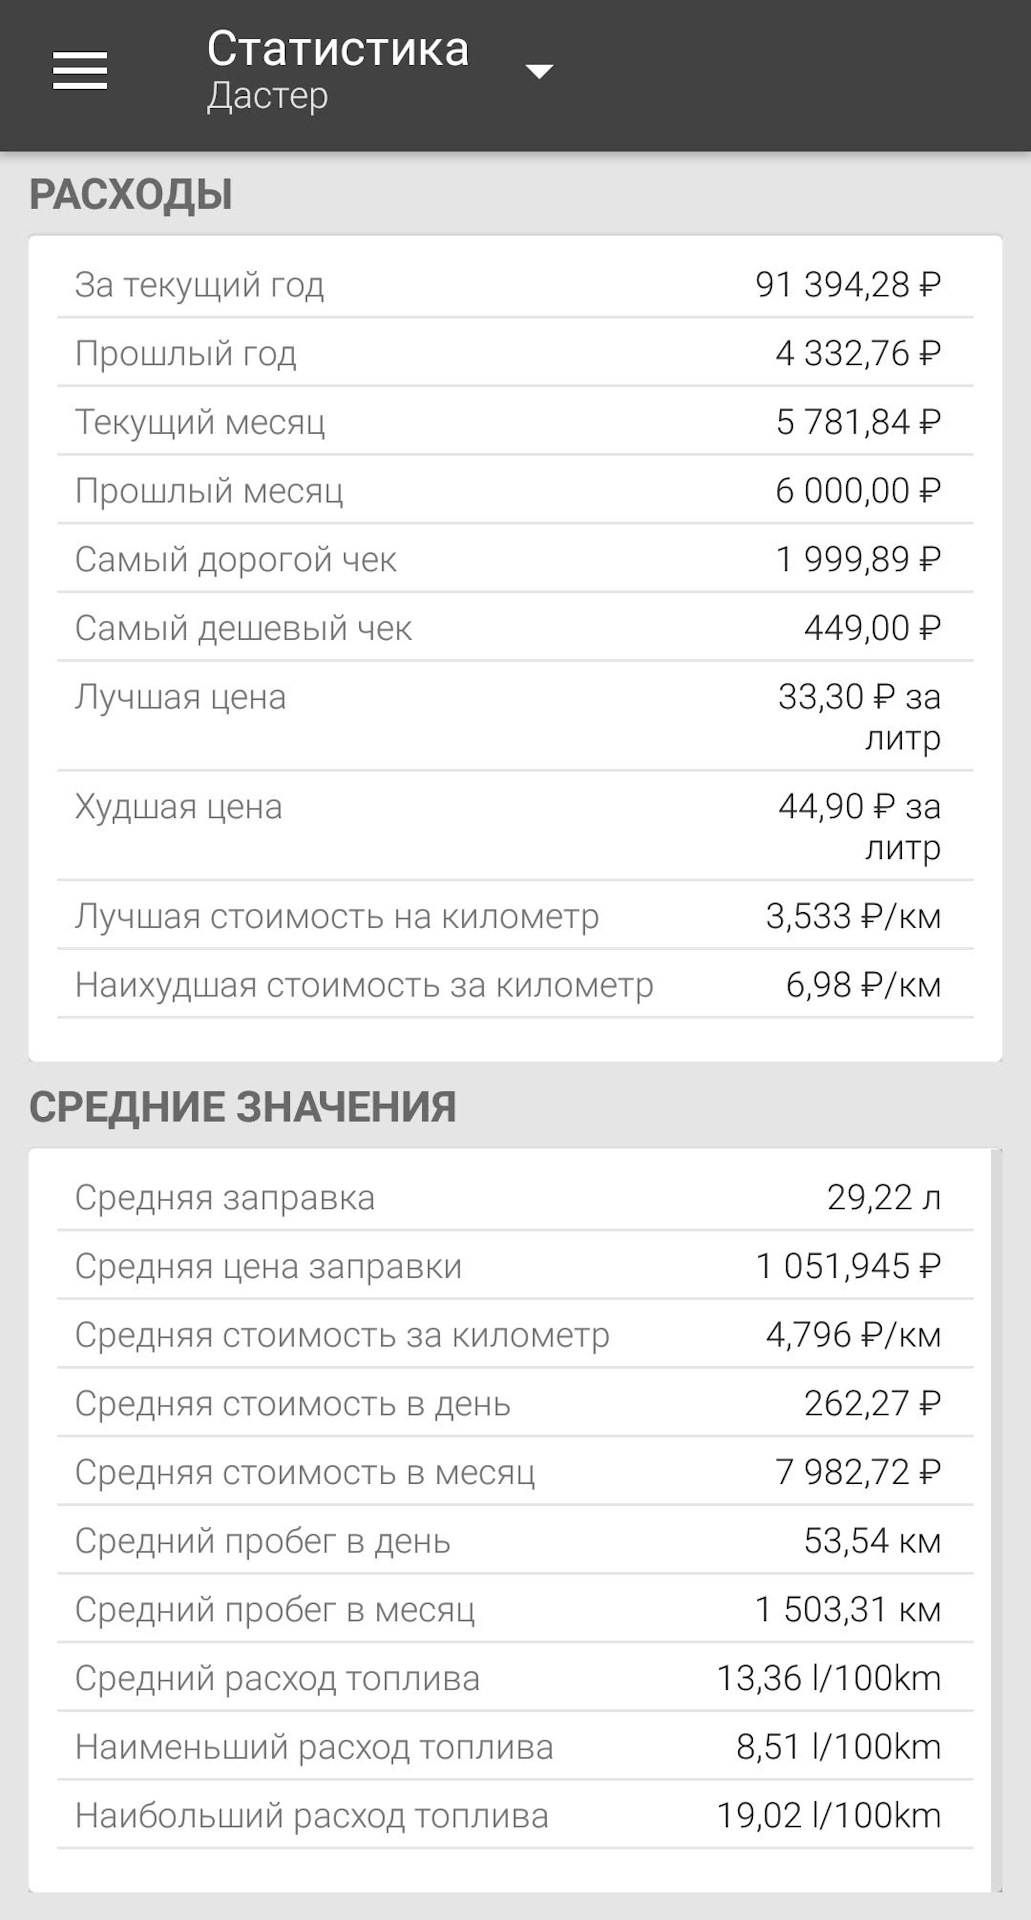Tap the Средний пробег в день row
Viewport: 1031px width, 1920px height.
point(514,1541)
